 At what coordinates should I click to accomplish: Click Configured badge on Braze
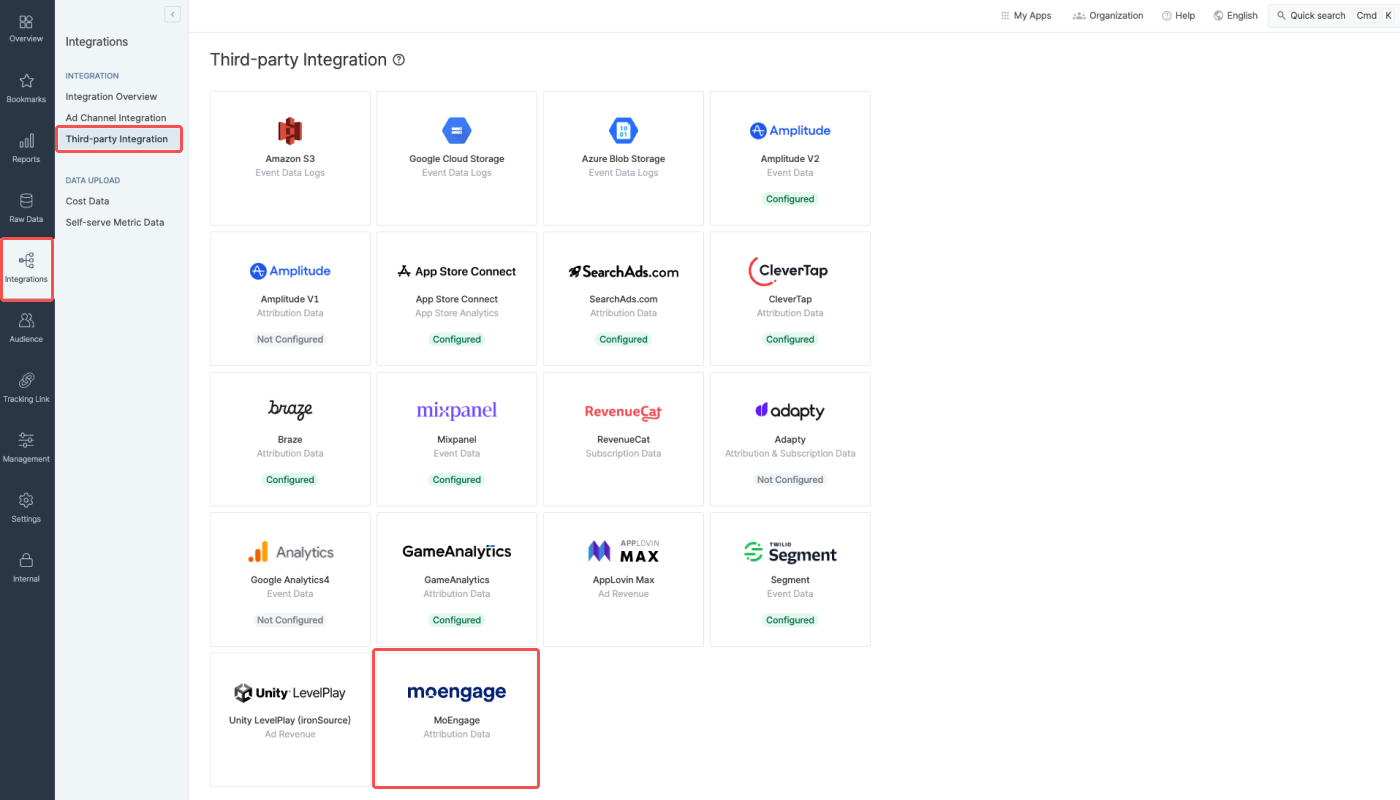click(290, 480)
